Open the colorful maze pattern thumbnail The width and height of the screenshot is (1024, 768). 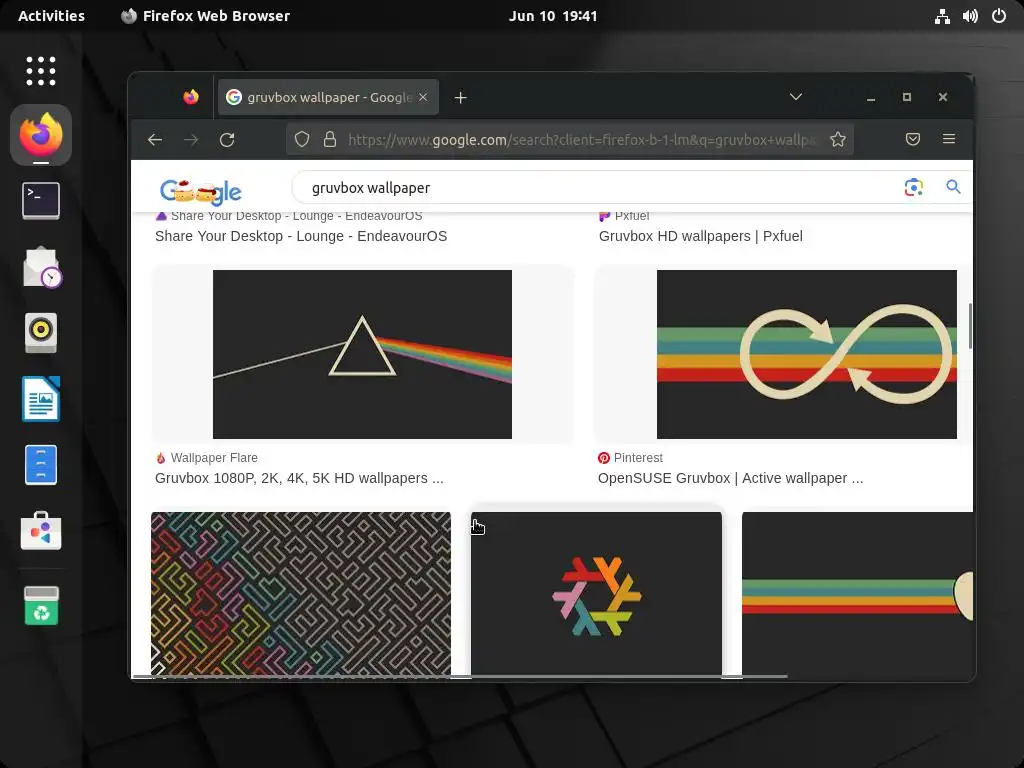click(x=300, y=594)
